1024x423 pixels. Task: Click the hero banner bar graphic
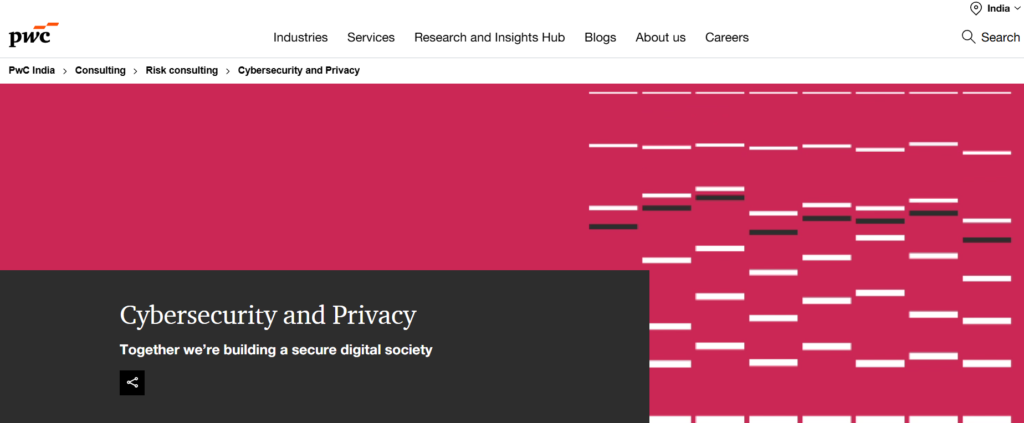click(800, 257)
